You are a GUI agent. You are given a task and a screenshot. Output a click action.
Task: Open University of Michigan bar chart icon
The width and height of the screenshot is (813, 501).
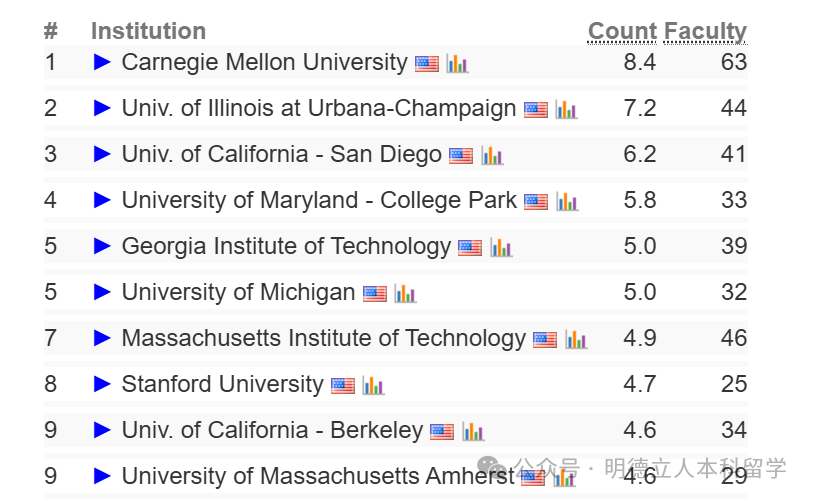(404, 293)
